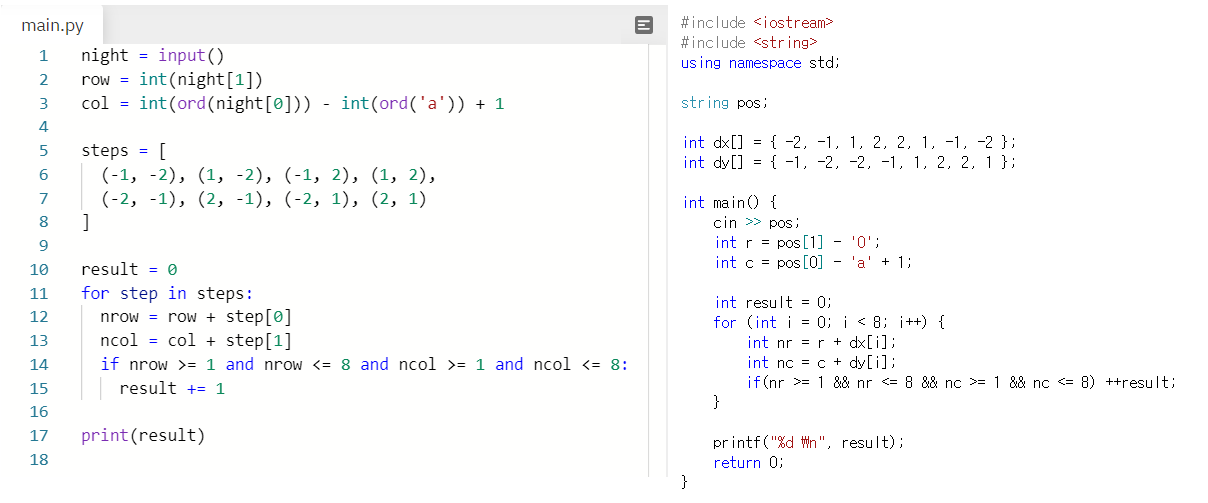Viewport: 1208px width, 503px height.
Task: Select line number 17 in gutter
Action: pos(40,435)
